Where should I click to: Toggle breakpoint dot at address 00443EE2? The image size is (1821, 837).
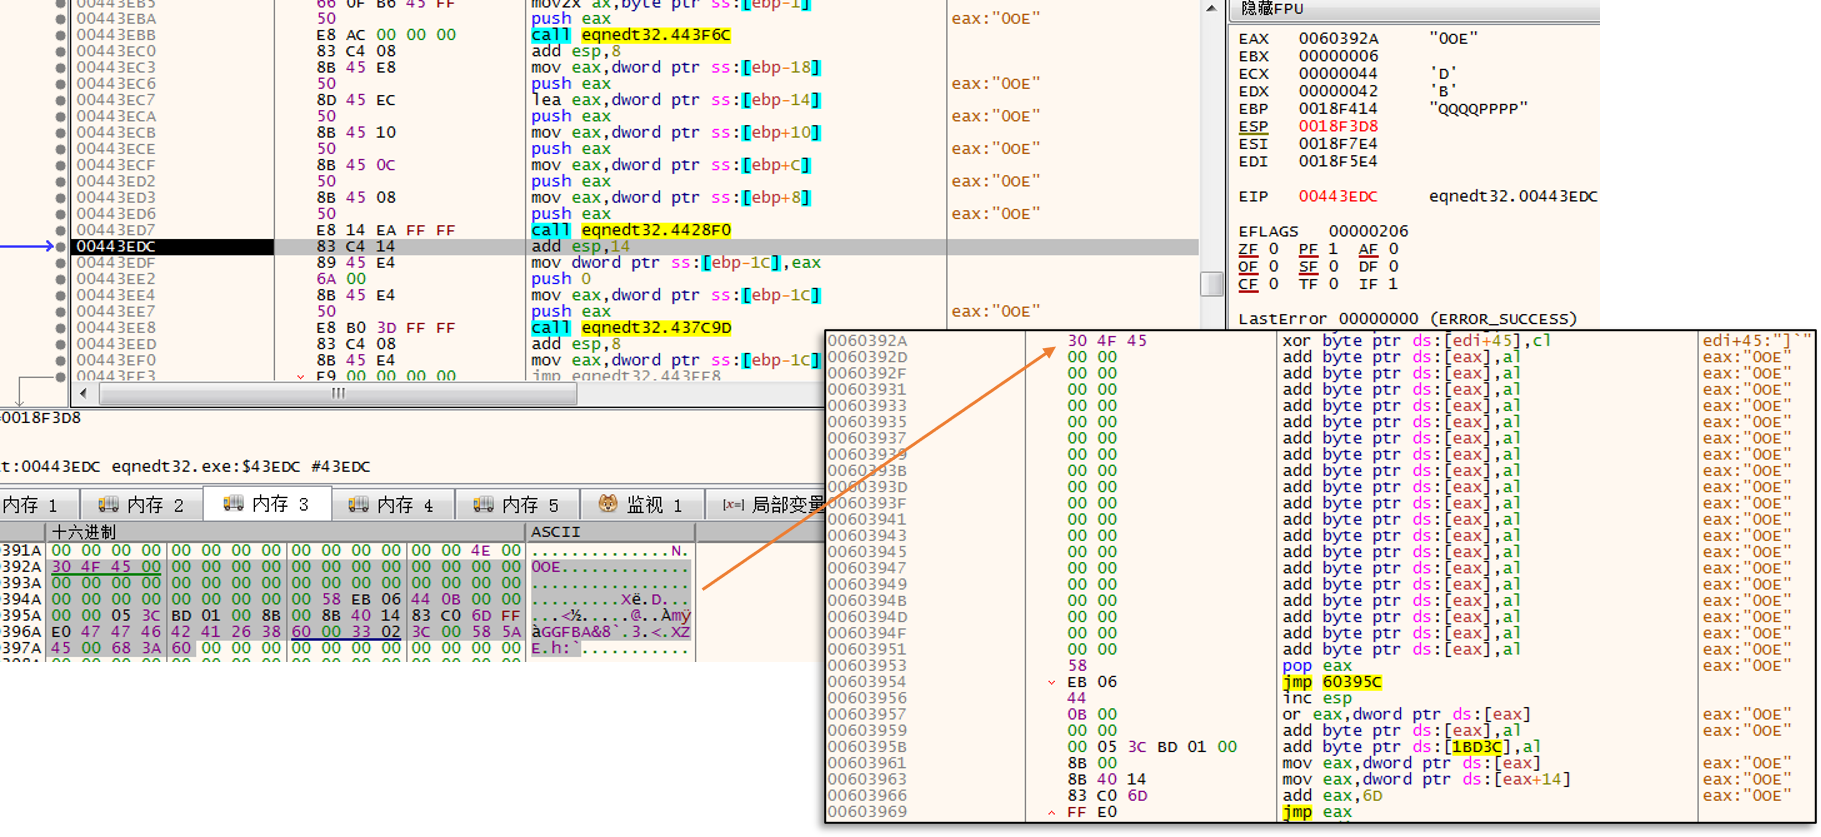point(61,278)
